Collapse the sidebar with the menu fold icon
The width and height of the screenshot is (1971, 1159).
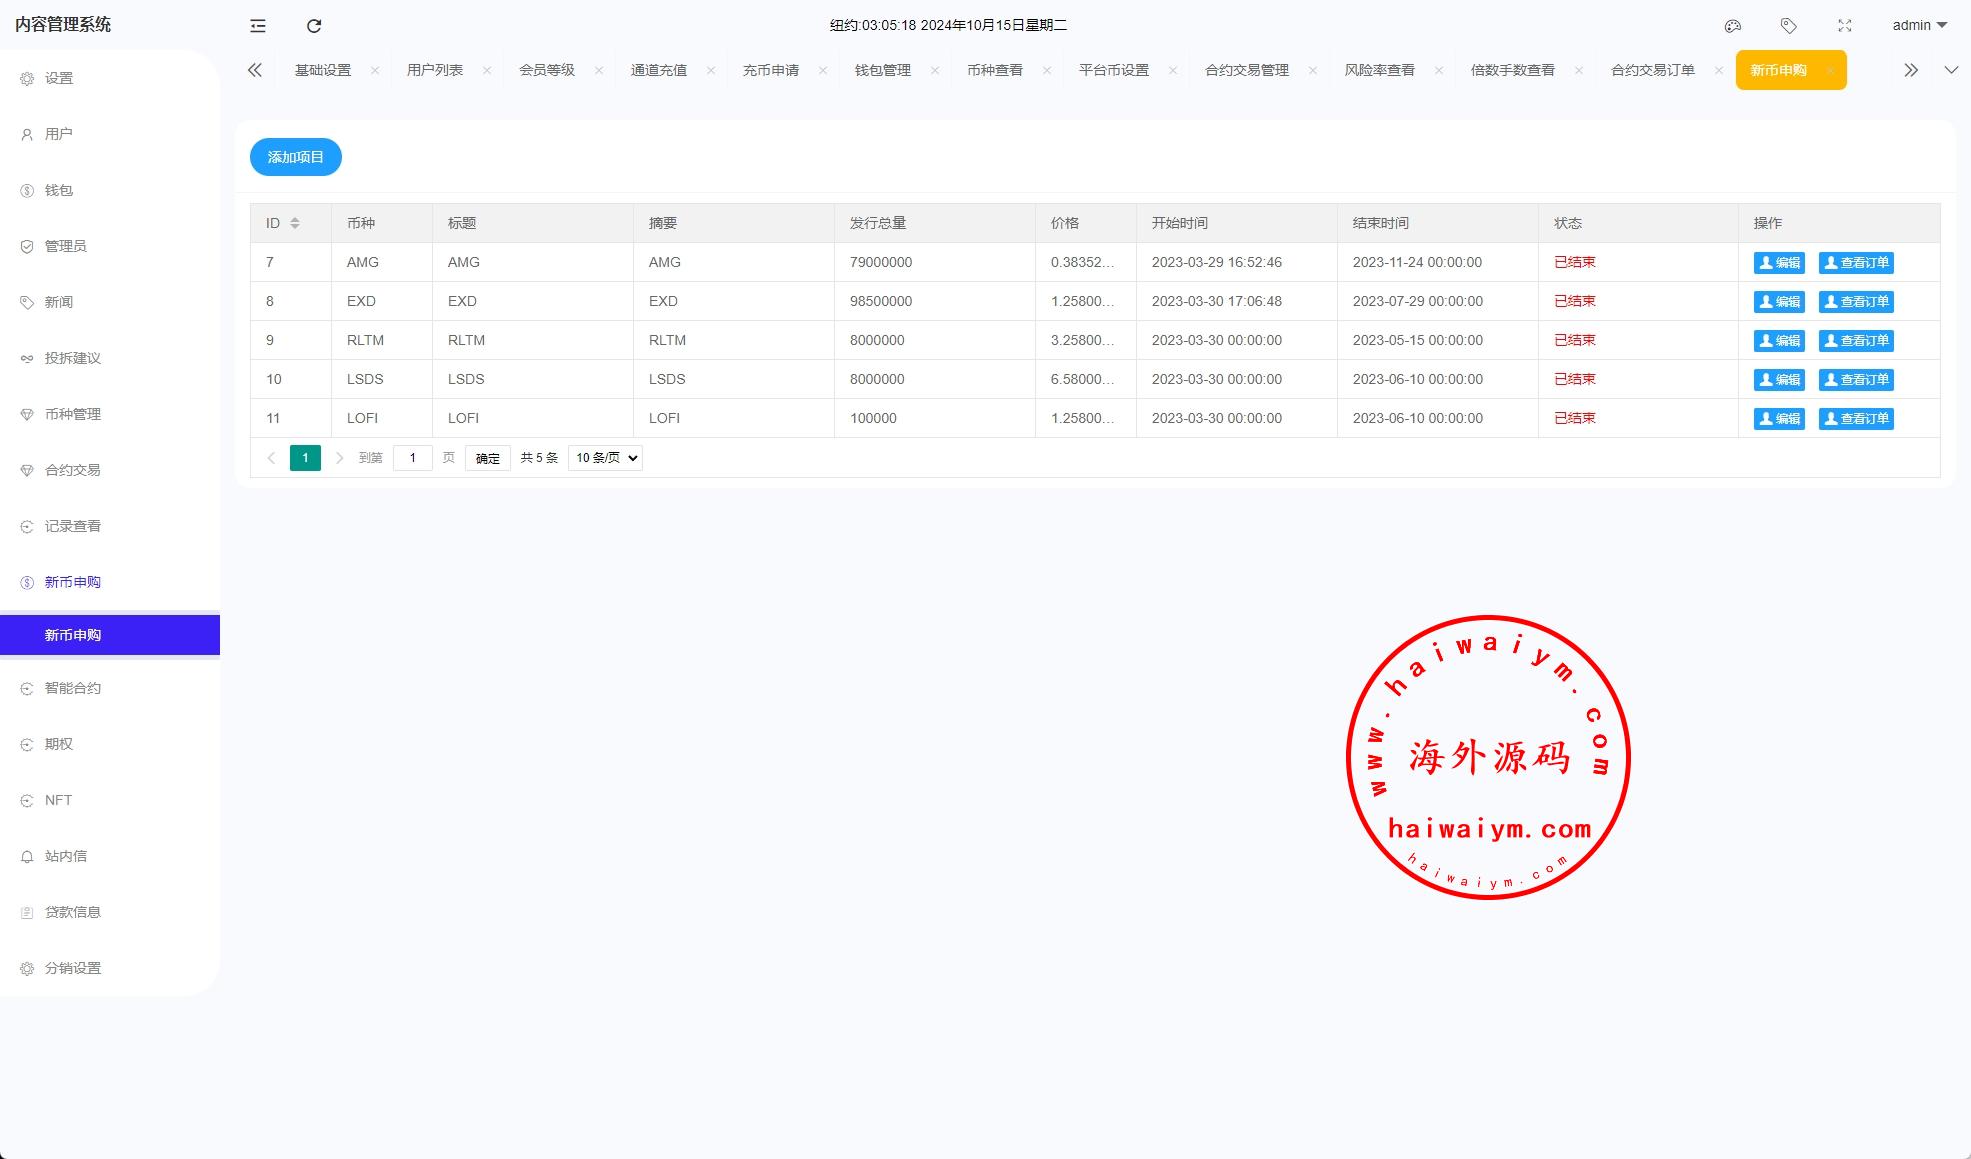coord(258,26)
